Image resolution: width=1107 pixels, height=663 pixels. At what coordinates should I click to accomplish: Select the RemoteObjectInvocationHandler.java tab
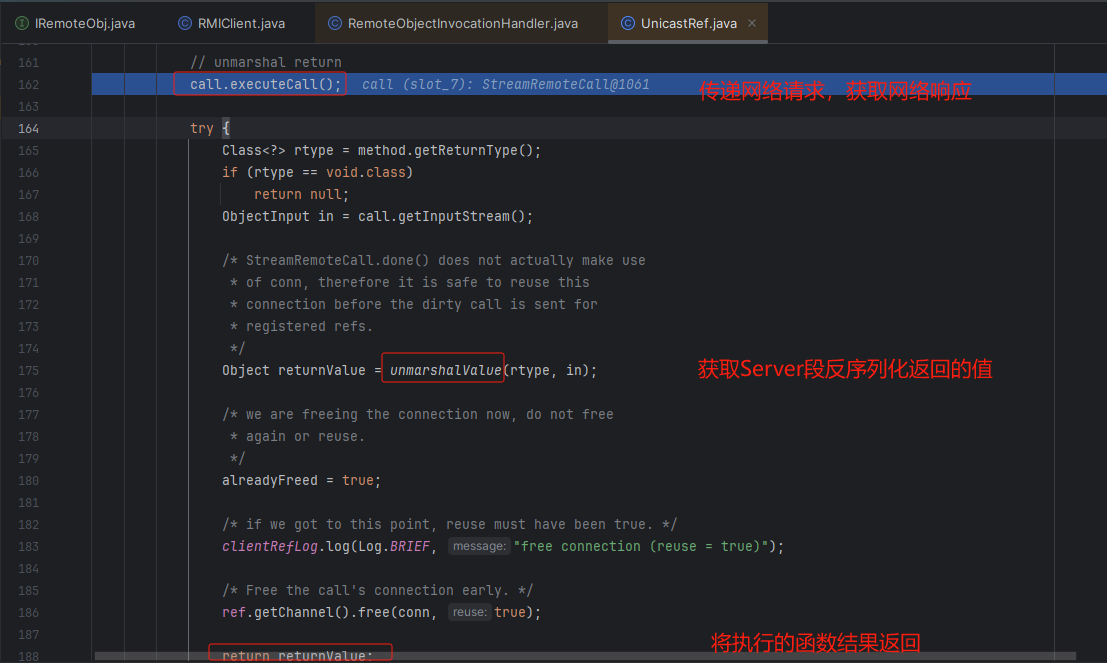462,23
